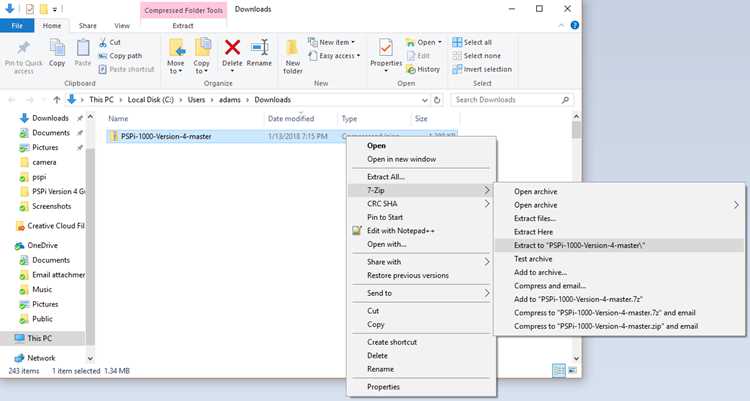Open the address bar history dropdown
The image size is (750, 401).
click(x=424, y=100)
